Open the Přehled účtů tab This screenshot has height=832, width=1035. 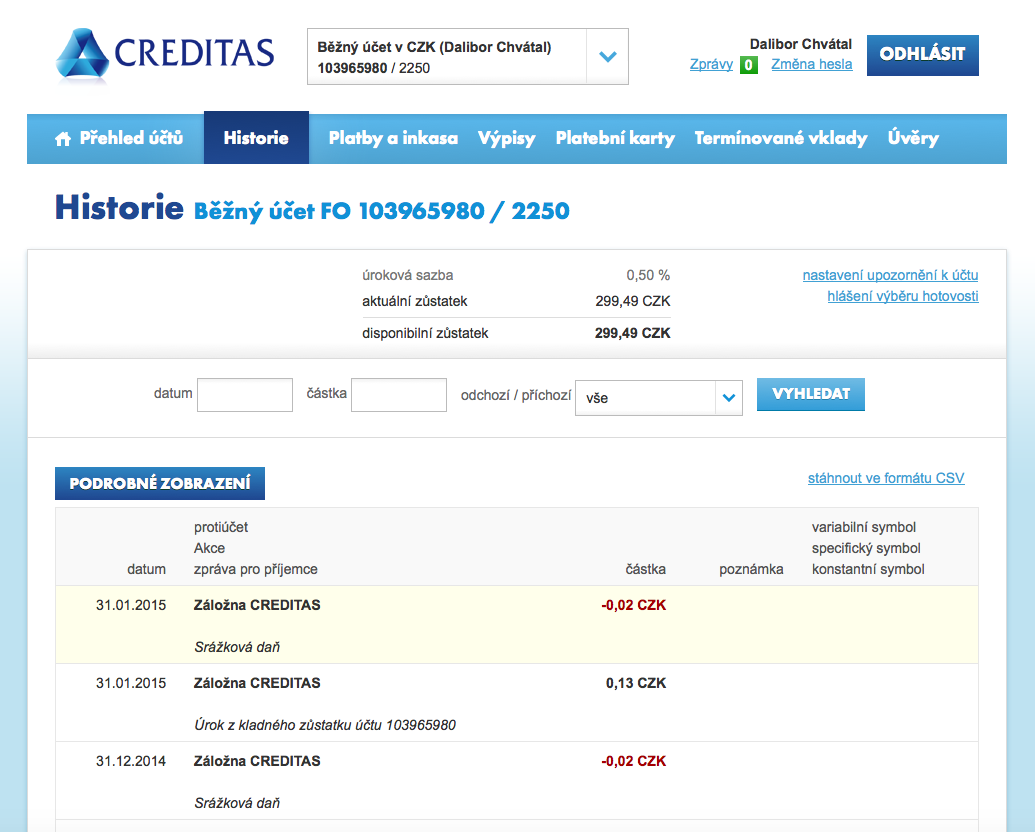(119, 138)
